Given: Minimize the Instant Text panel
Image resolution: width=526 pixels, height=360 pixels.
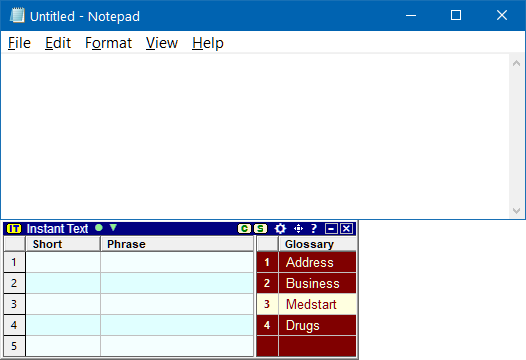Looking at the screenshot, I should (x=331, y=229).
